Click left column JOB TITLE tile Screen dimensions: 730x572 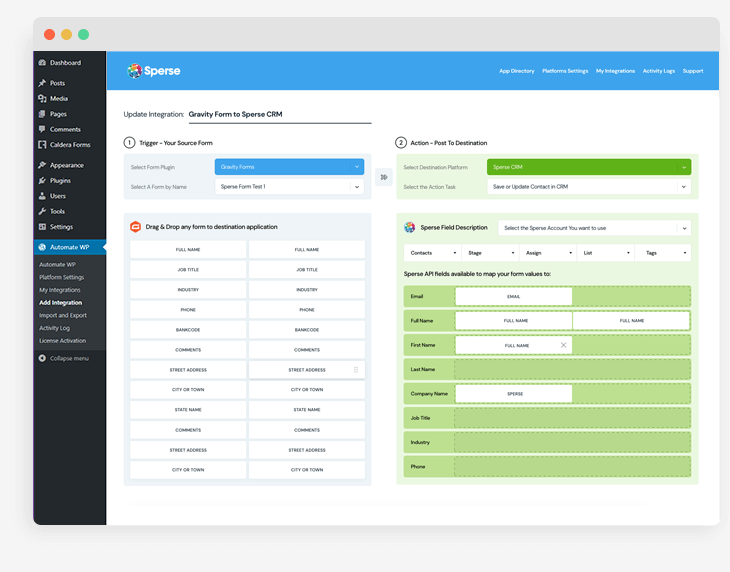click(x=188, y=269)
